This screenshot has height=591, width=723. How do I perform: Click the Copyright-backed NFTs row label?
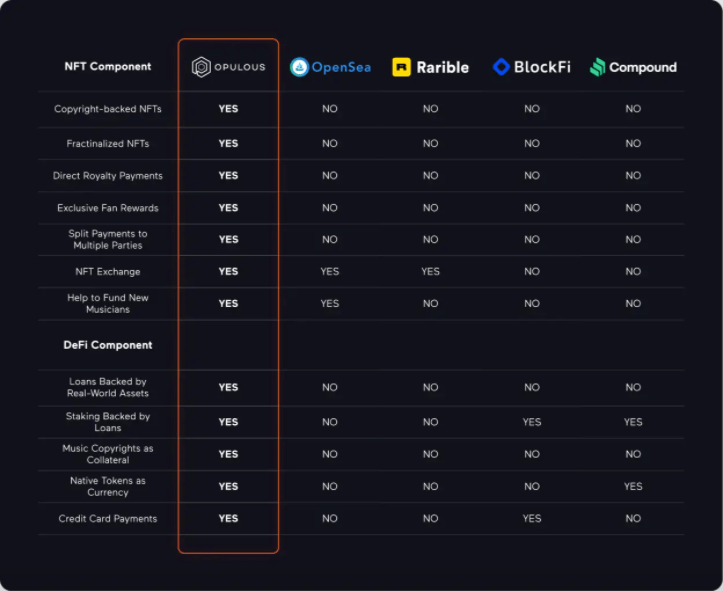[x=108, y=109]
